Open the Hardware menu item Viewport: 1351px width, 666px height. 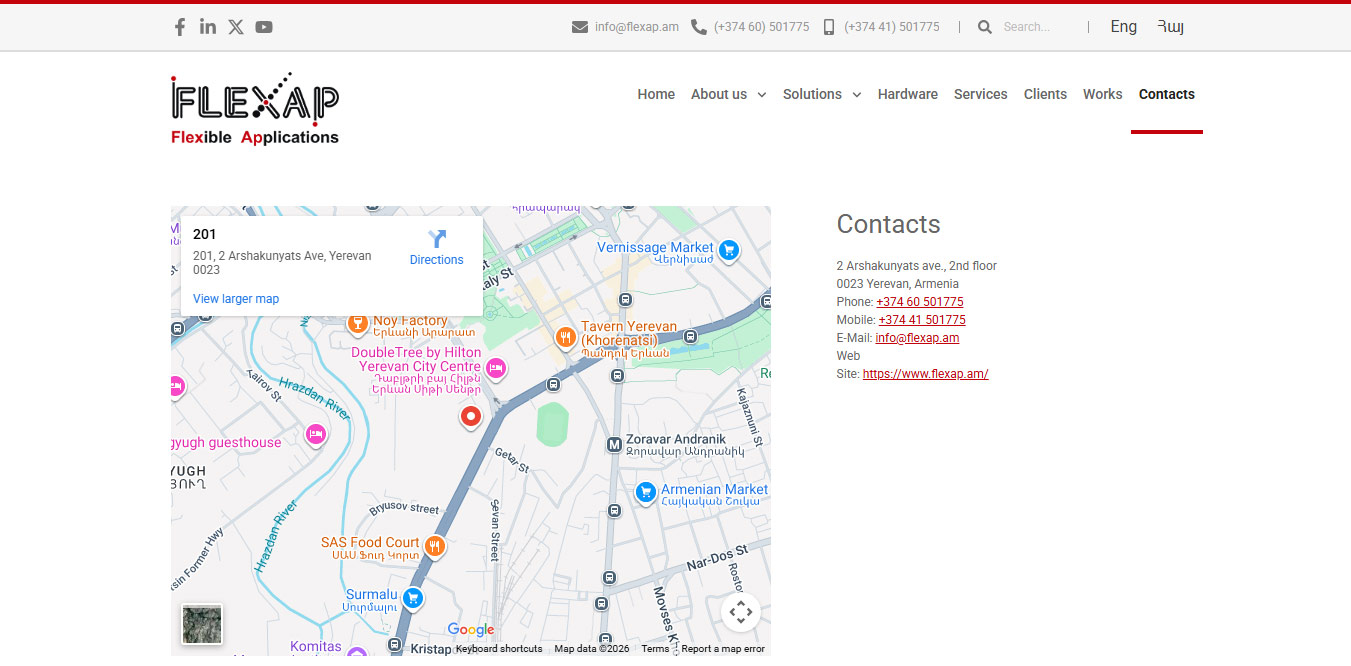pos(907,94)
